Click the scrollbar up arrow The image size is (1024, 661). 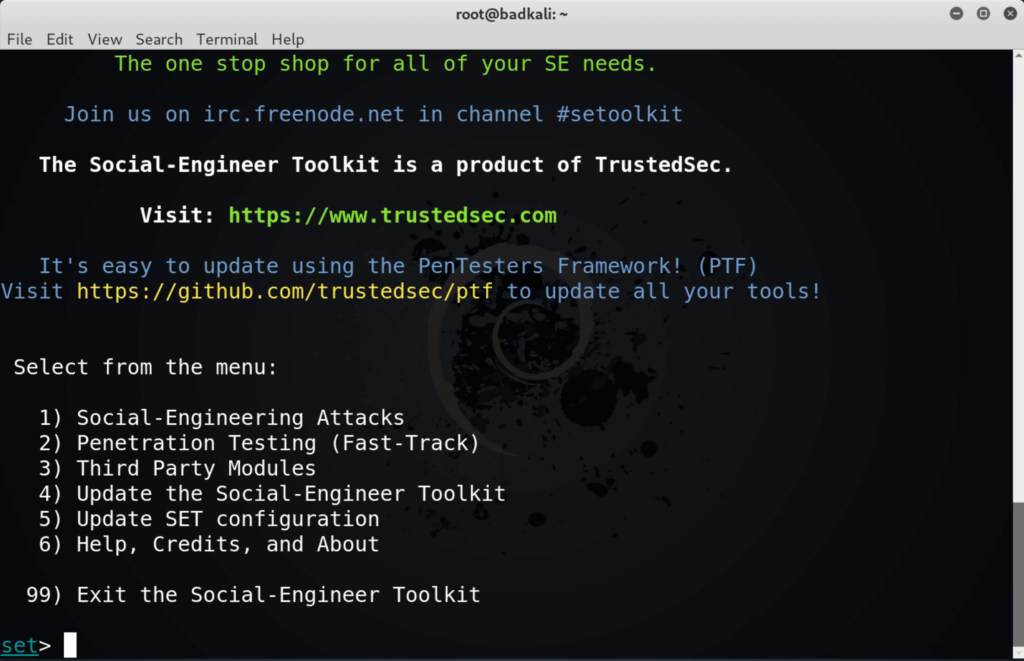(1018, 56)
